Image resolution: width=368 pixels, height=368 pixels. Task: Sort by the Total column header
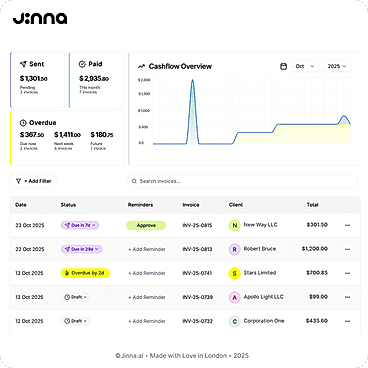coord(313,205)
